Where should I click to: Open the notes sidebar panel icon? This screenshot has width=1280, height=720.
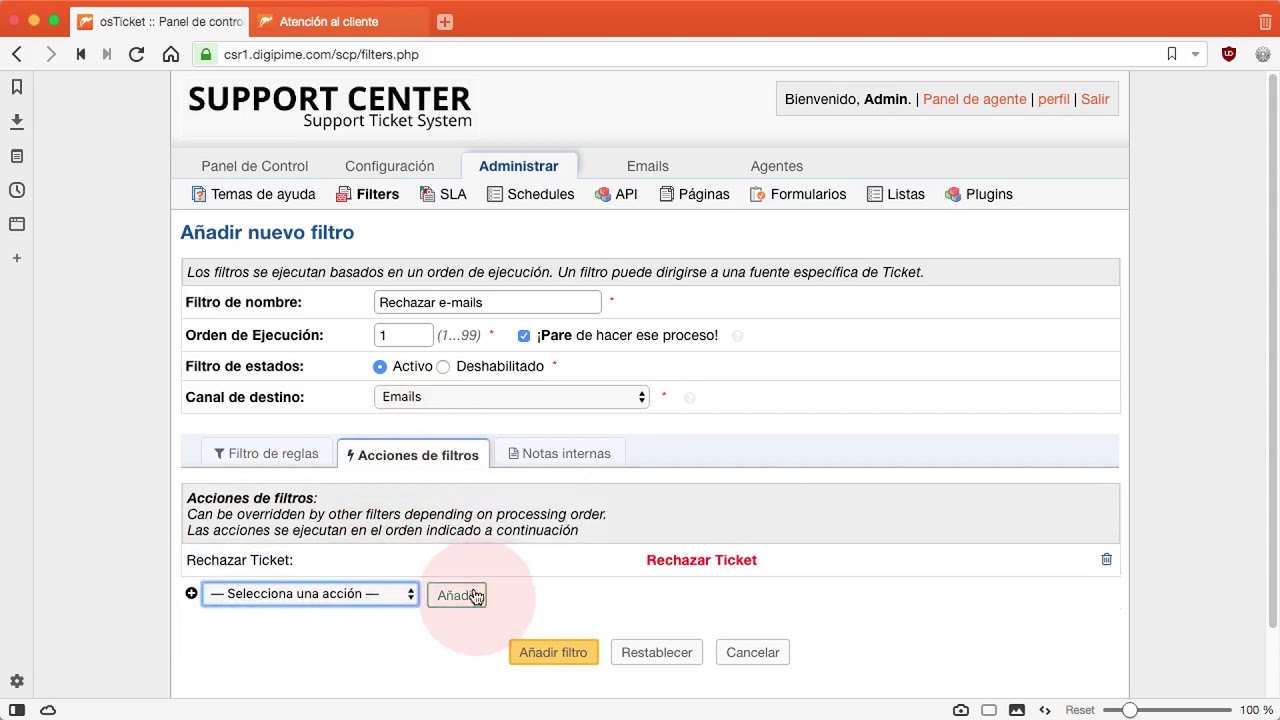coord(17,156)
